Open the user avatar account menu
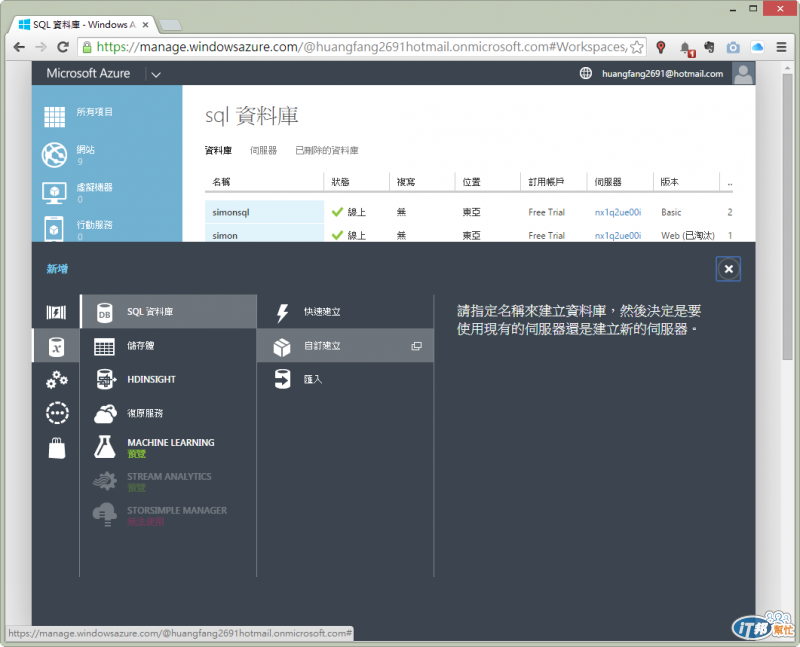The width and height of the screenshot is (800, 647). [743, 73]
